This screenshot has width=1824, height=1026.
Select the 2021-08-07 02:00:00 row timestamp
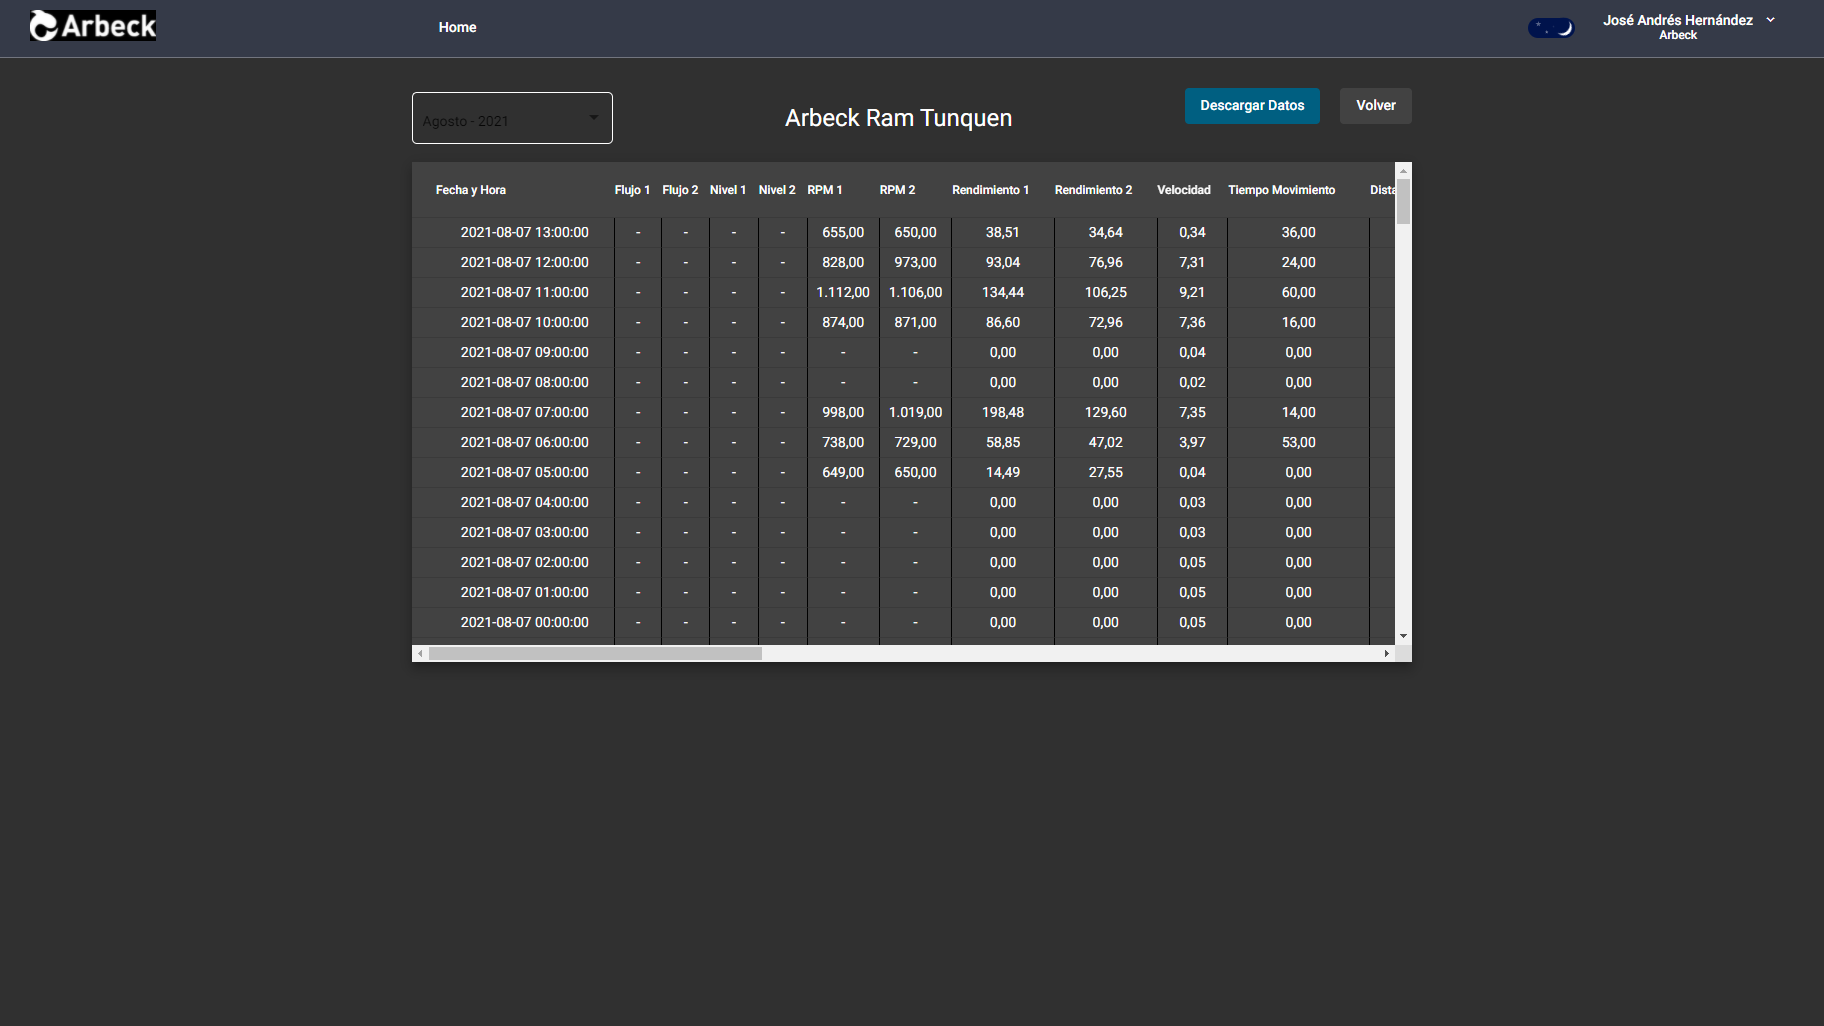524,562
